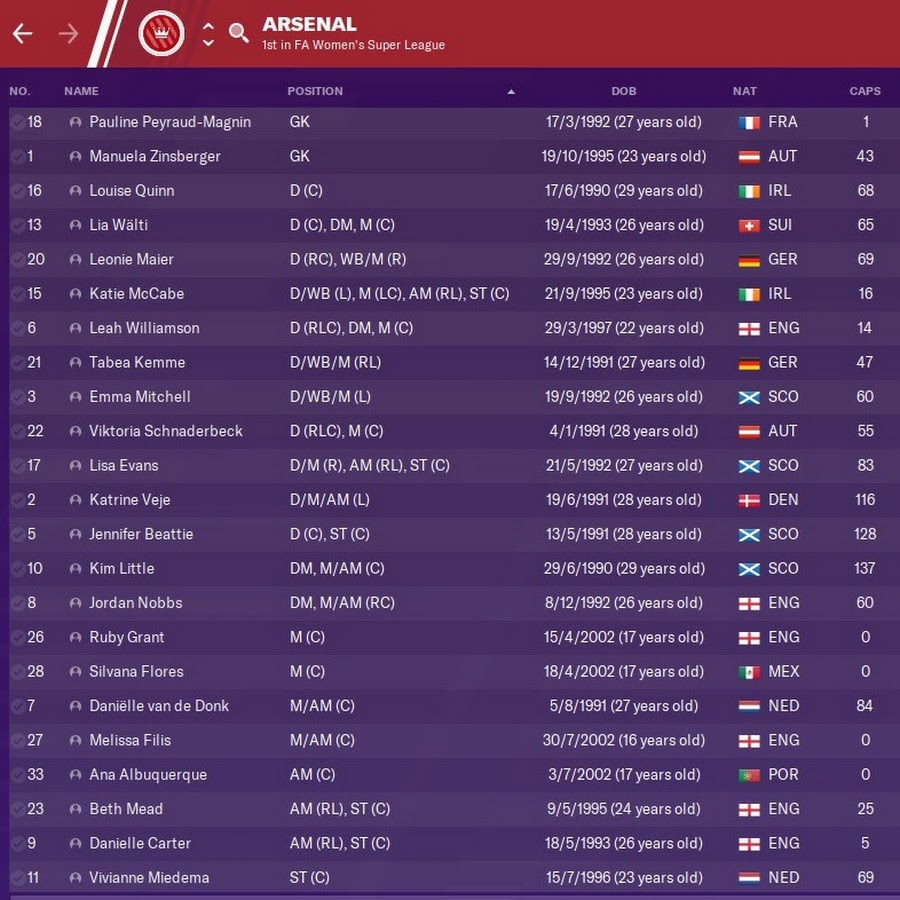Open Daniëlle van de Donk's profile

point(159,706)
